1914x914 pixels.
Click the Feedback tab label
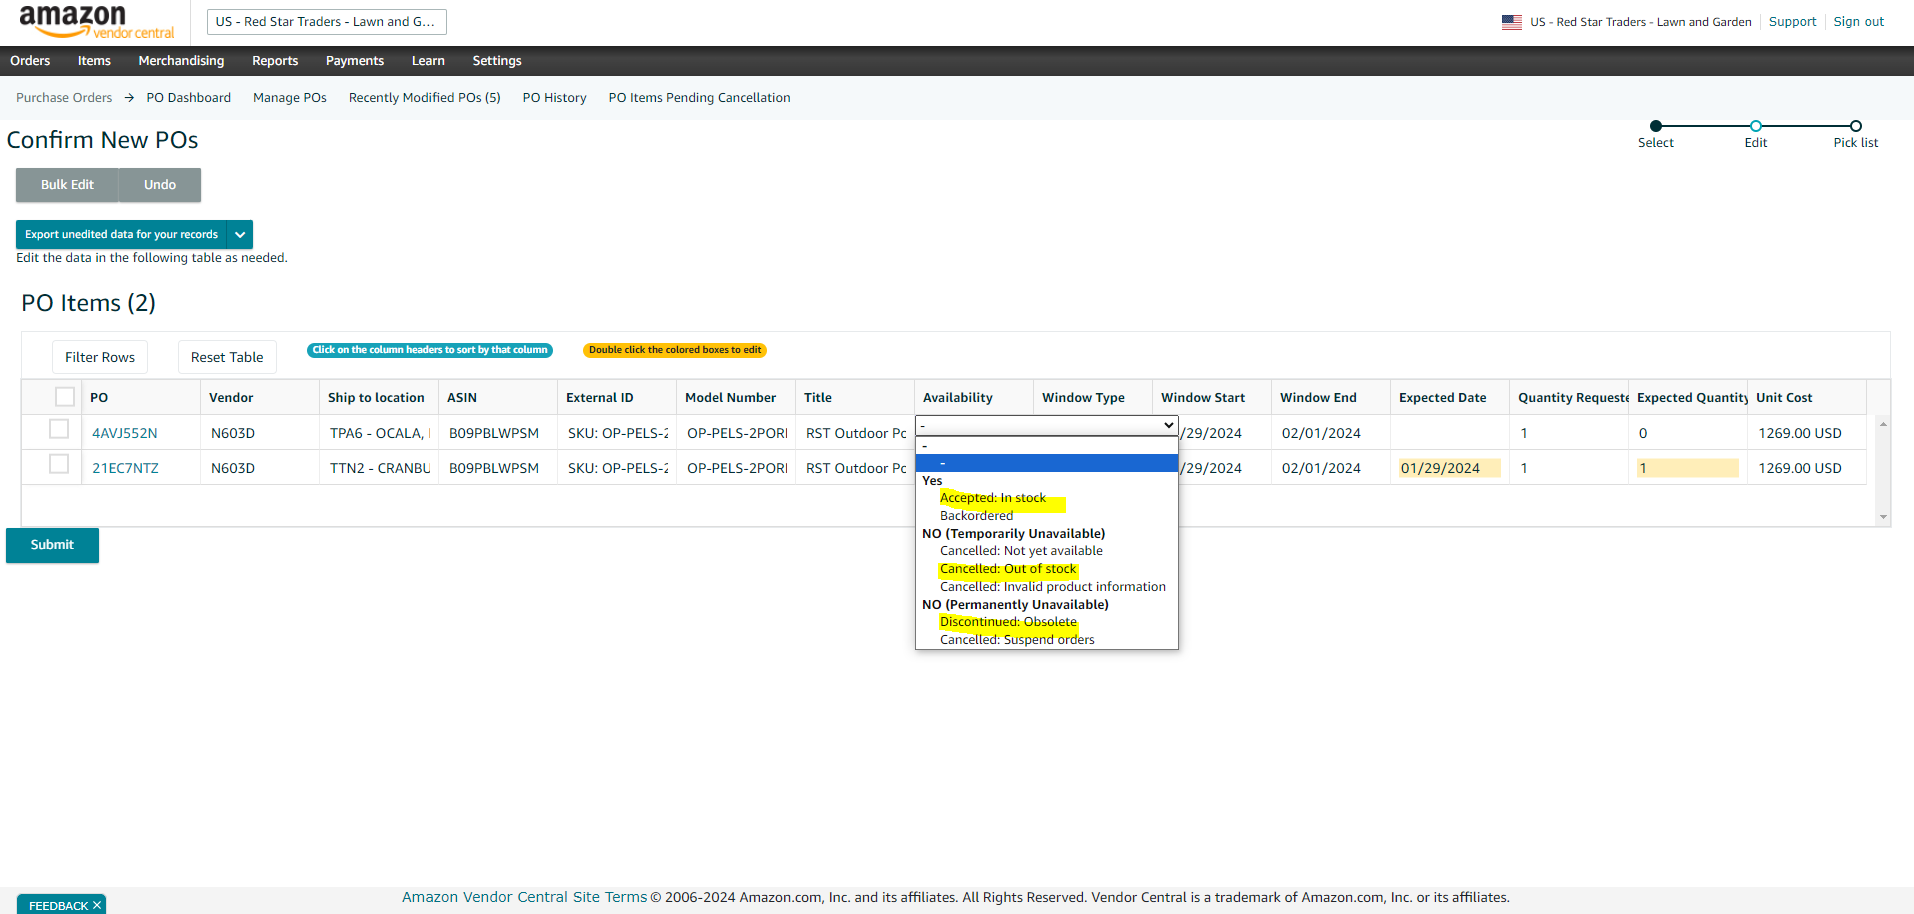[x=58, y=905]
